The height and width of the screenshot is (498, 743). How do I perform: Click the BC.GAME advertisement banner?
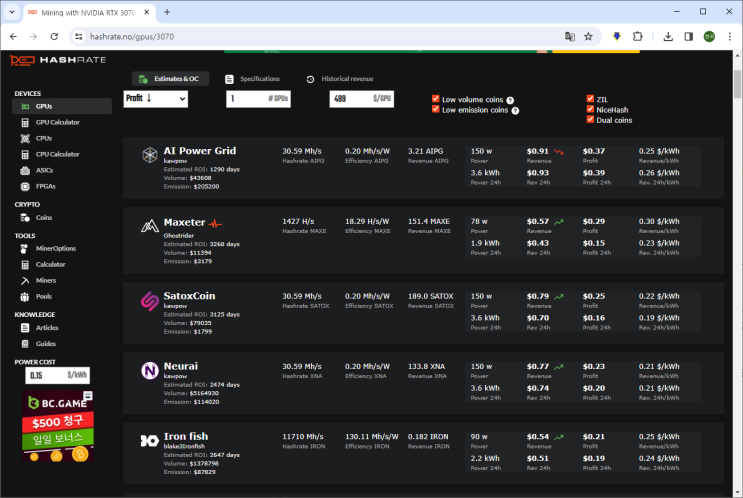point(57,426)
